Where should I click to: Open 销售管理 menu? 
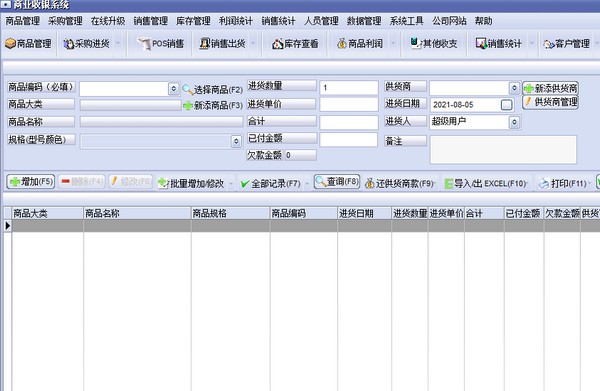151,21
